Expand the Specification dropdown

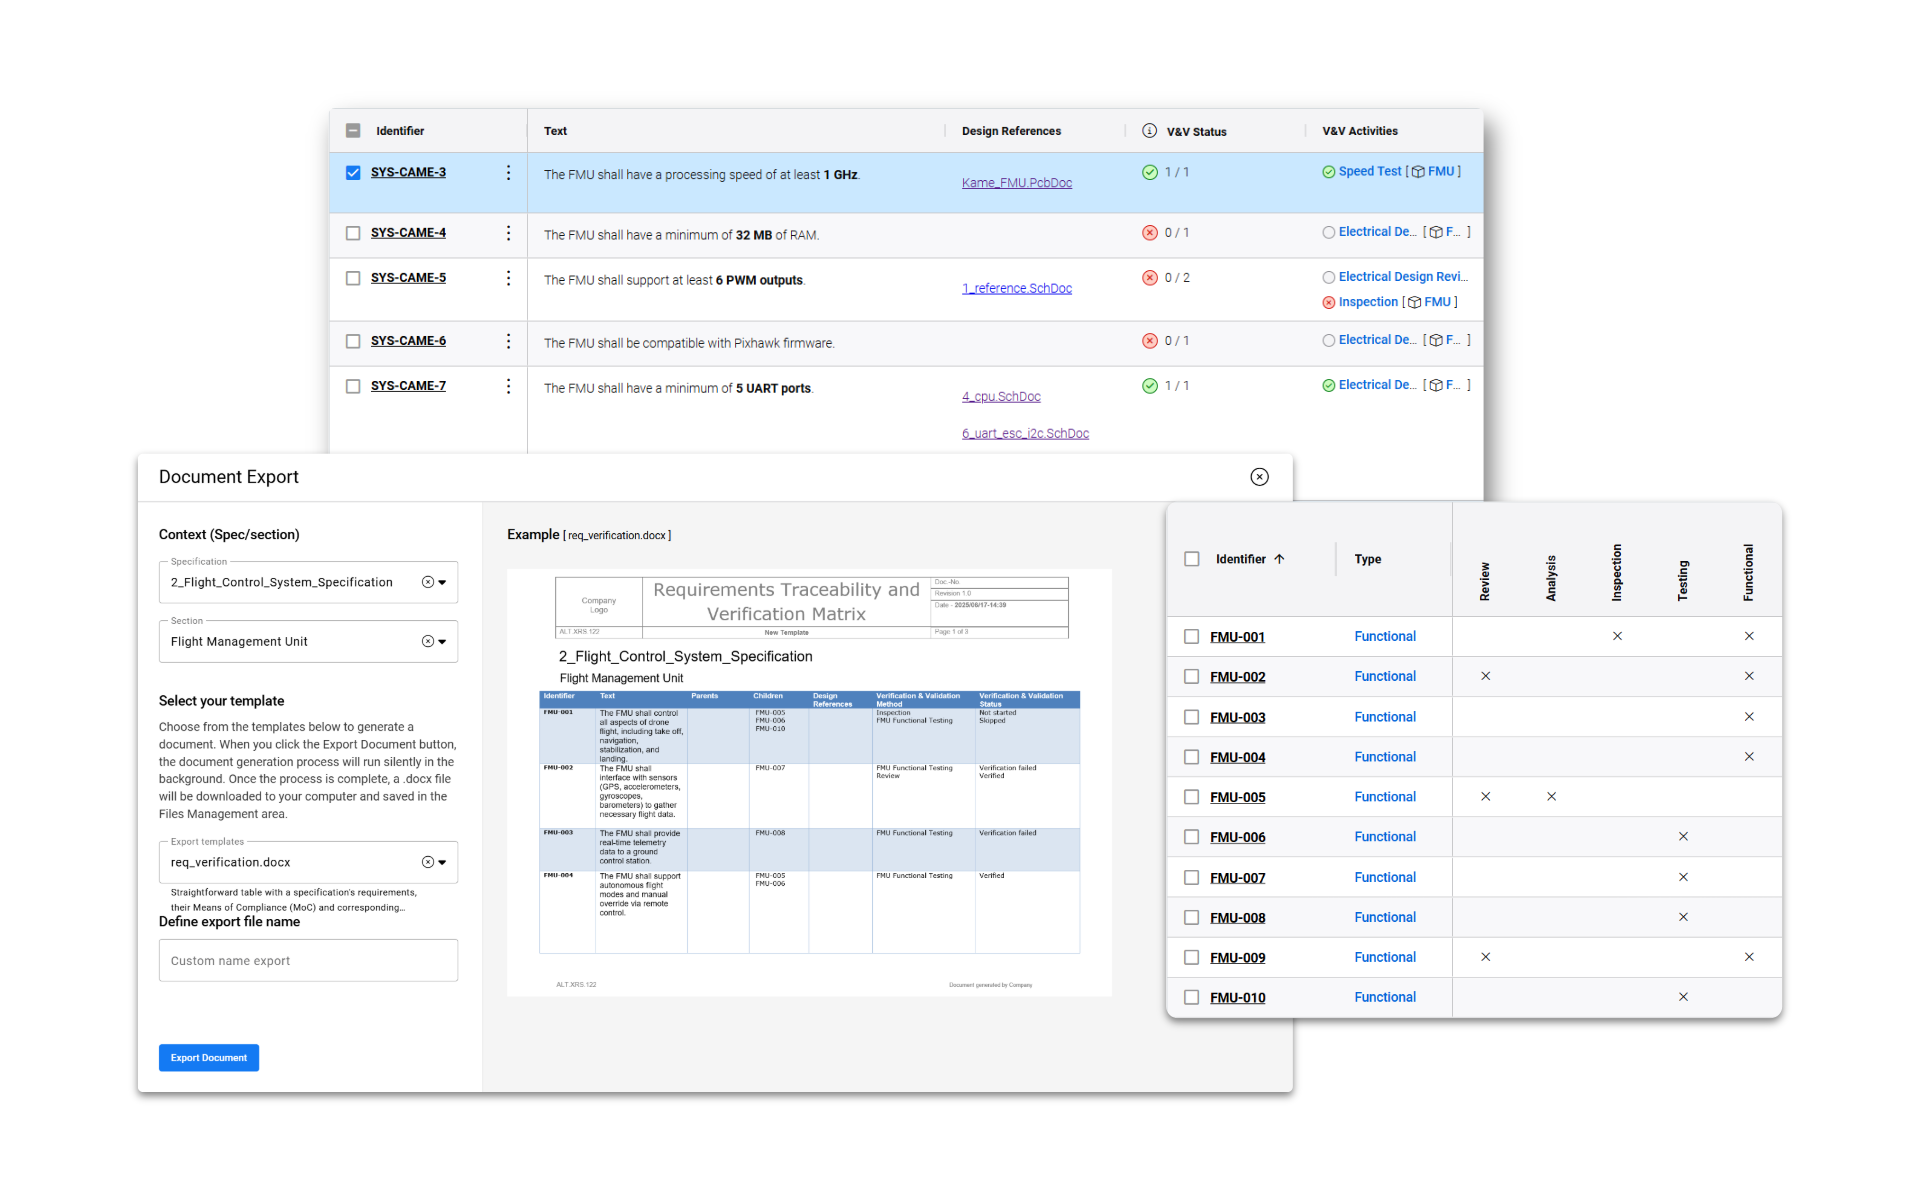[442, 582]
